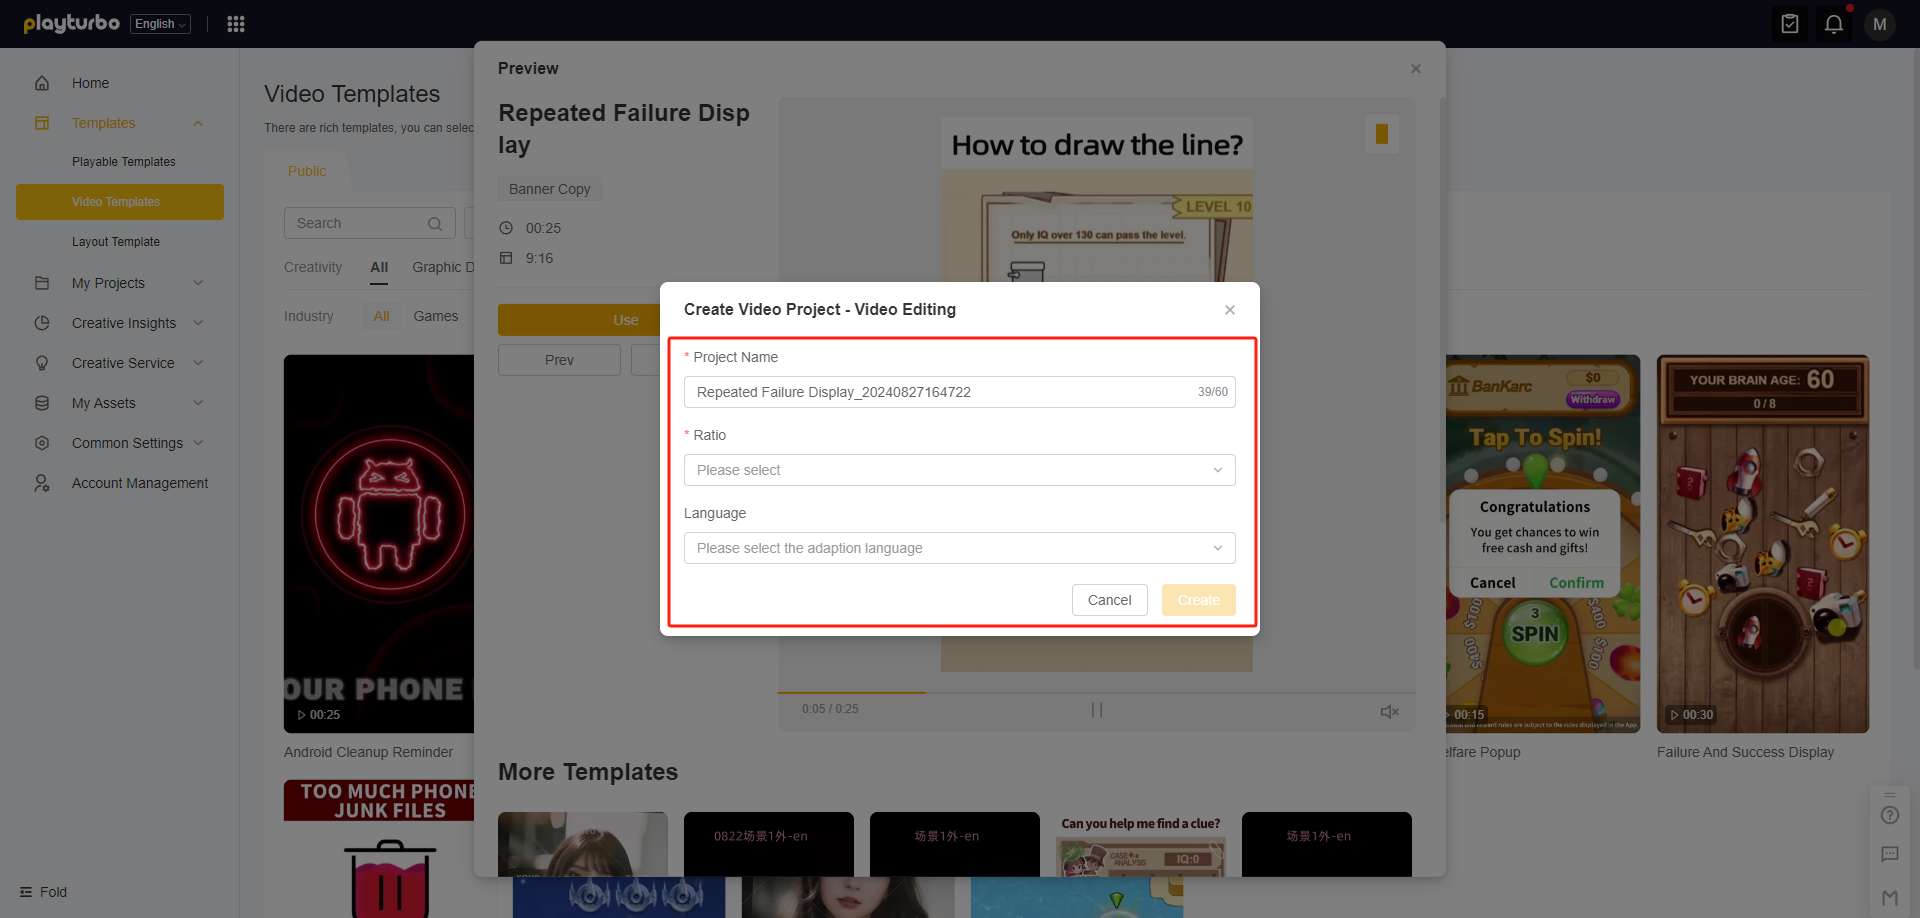
Task: Select Layout Template in sidebar
Action: 116,242
